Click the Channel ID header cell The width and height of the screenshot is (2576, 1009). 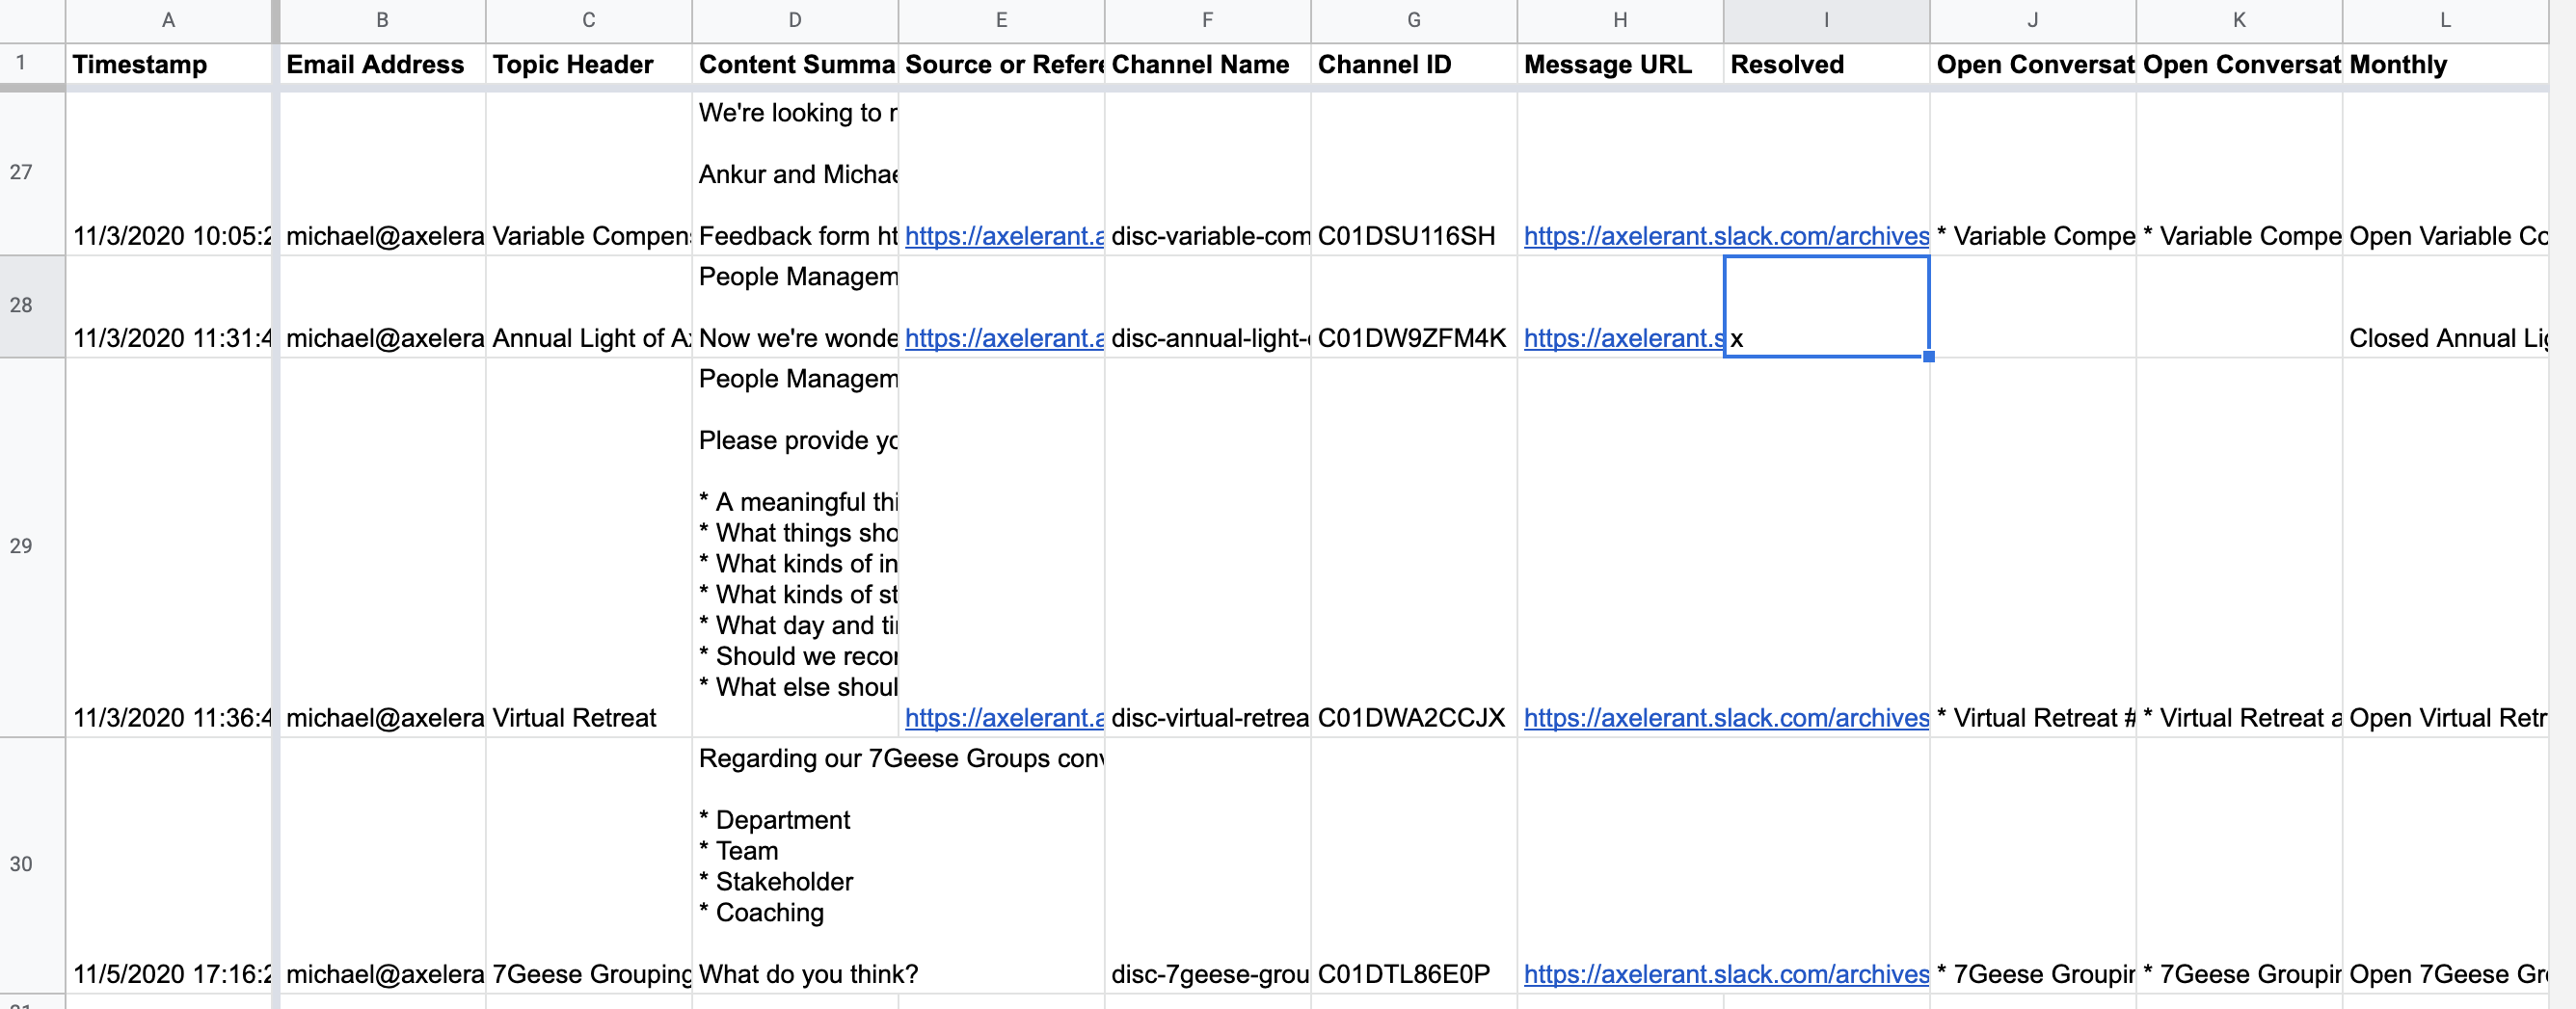click(1414, 64)
